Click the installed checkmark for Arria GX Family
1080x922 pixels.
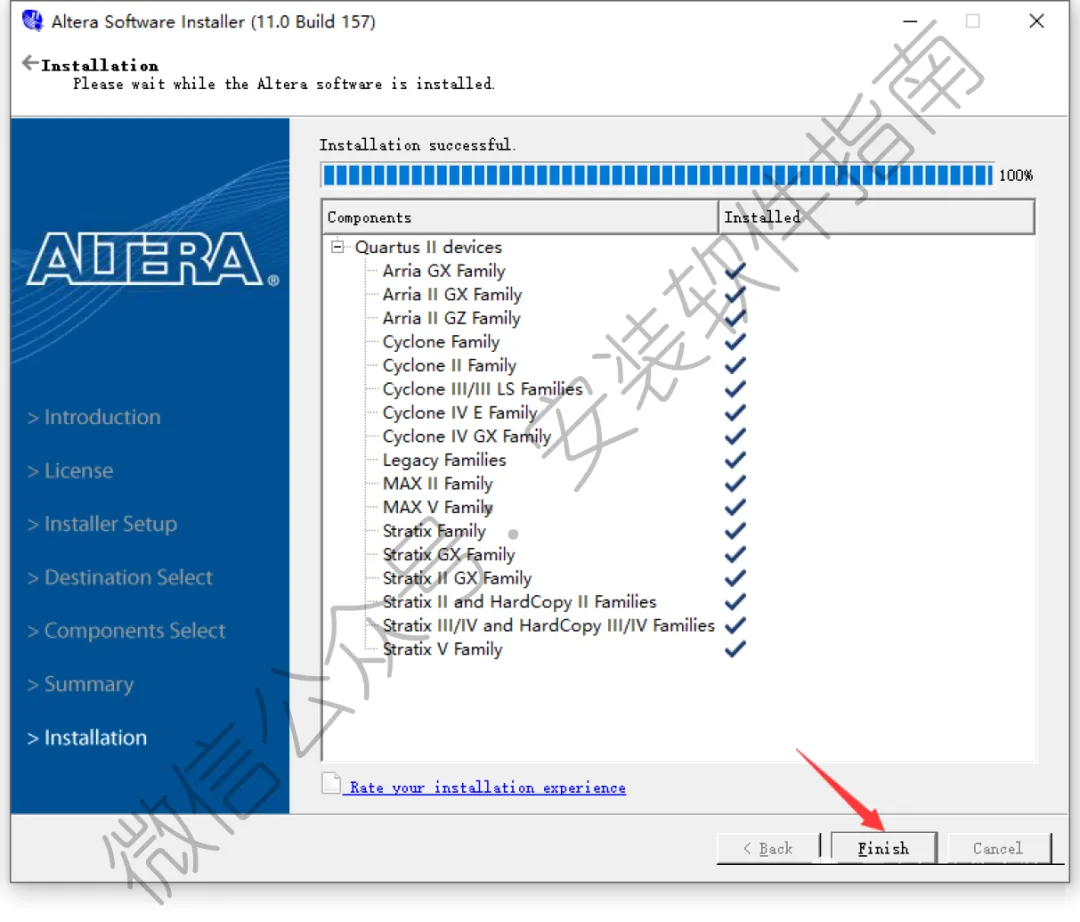coord(736,271)
